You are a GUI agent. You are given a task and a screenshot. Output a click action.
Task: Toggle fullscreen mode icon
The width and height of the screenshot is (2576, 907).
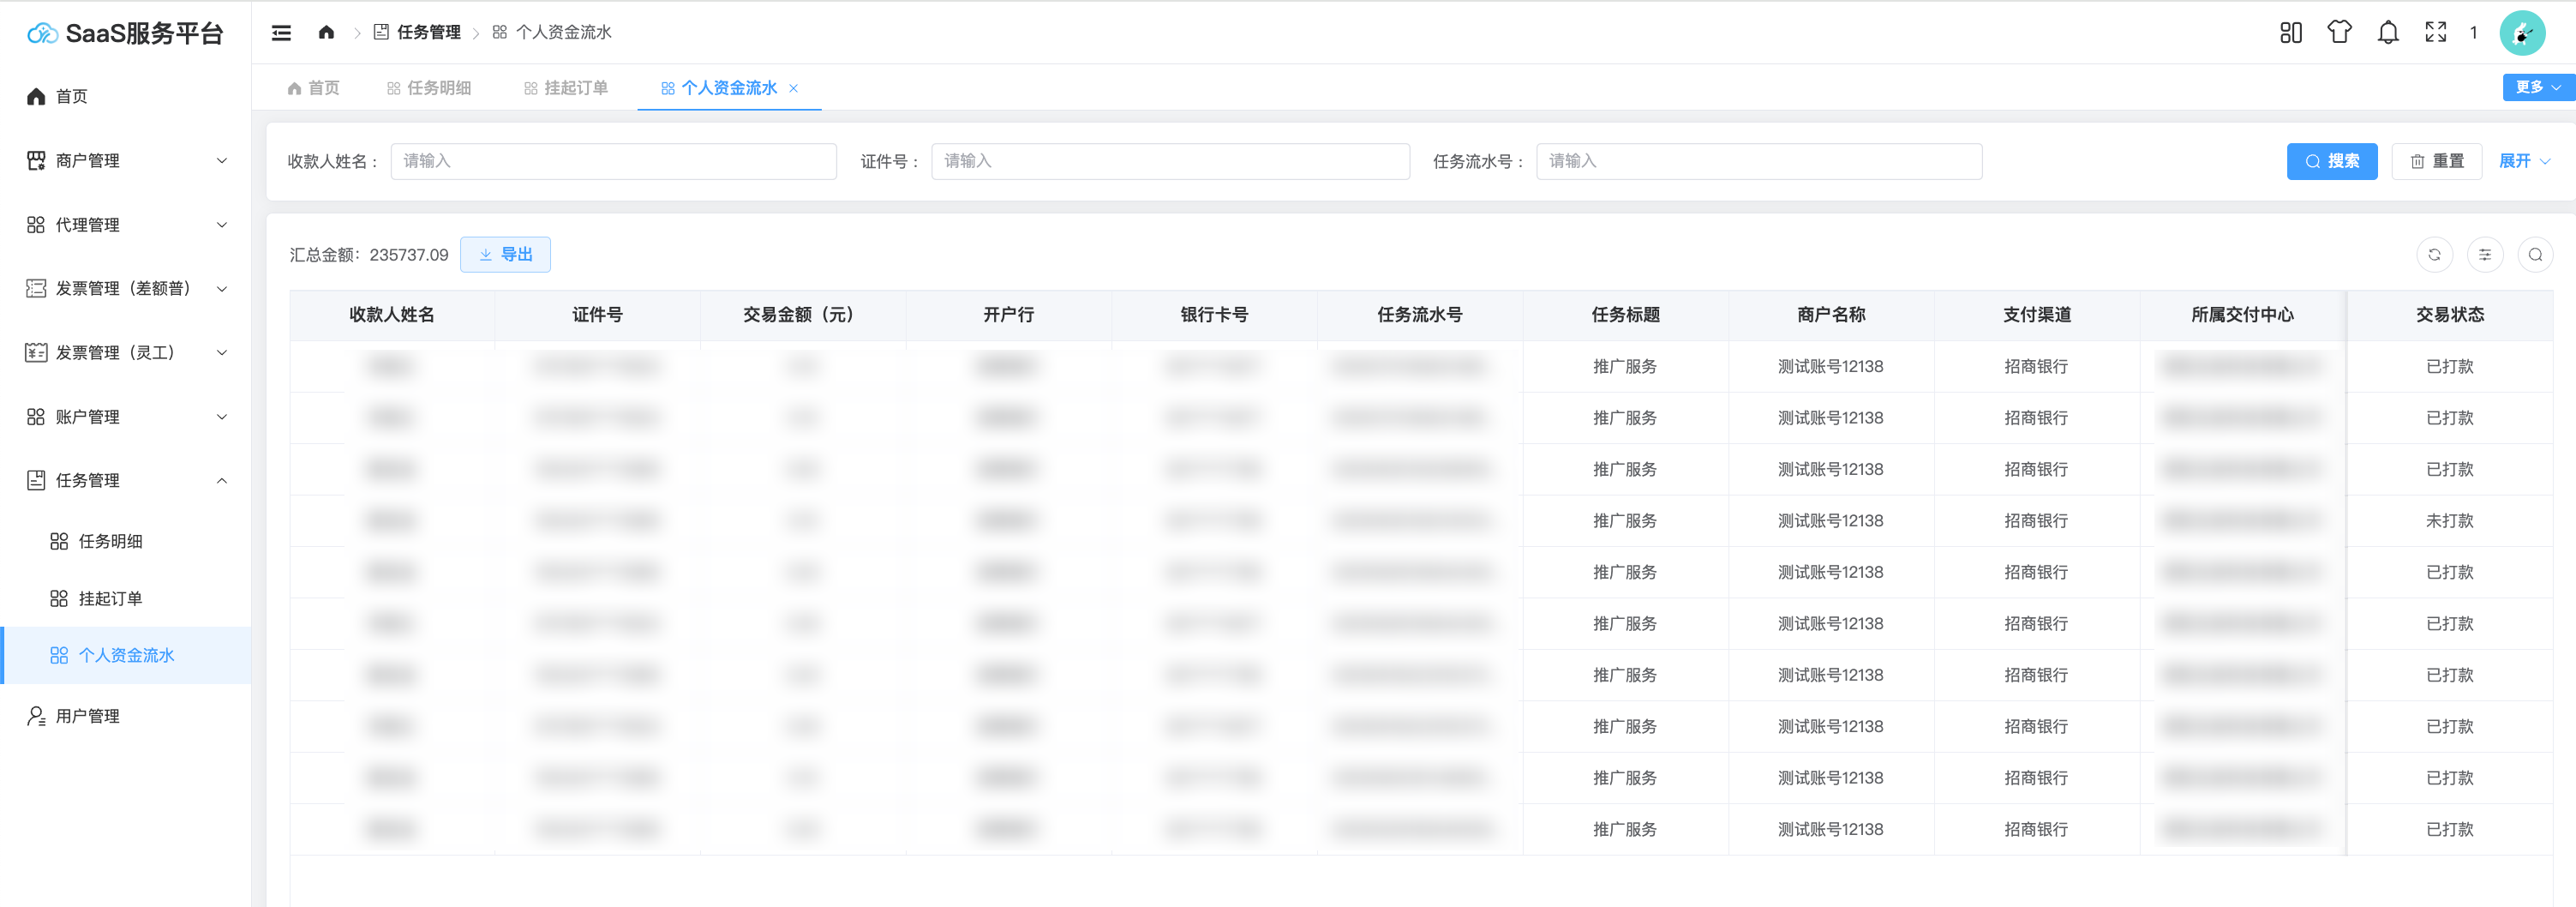click(x=2435, y=33)
